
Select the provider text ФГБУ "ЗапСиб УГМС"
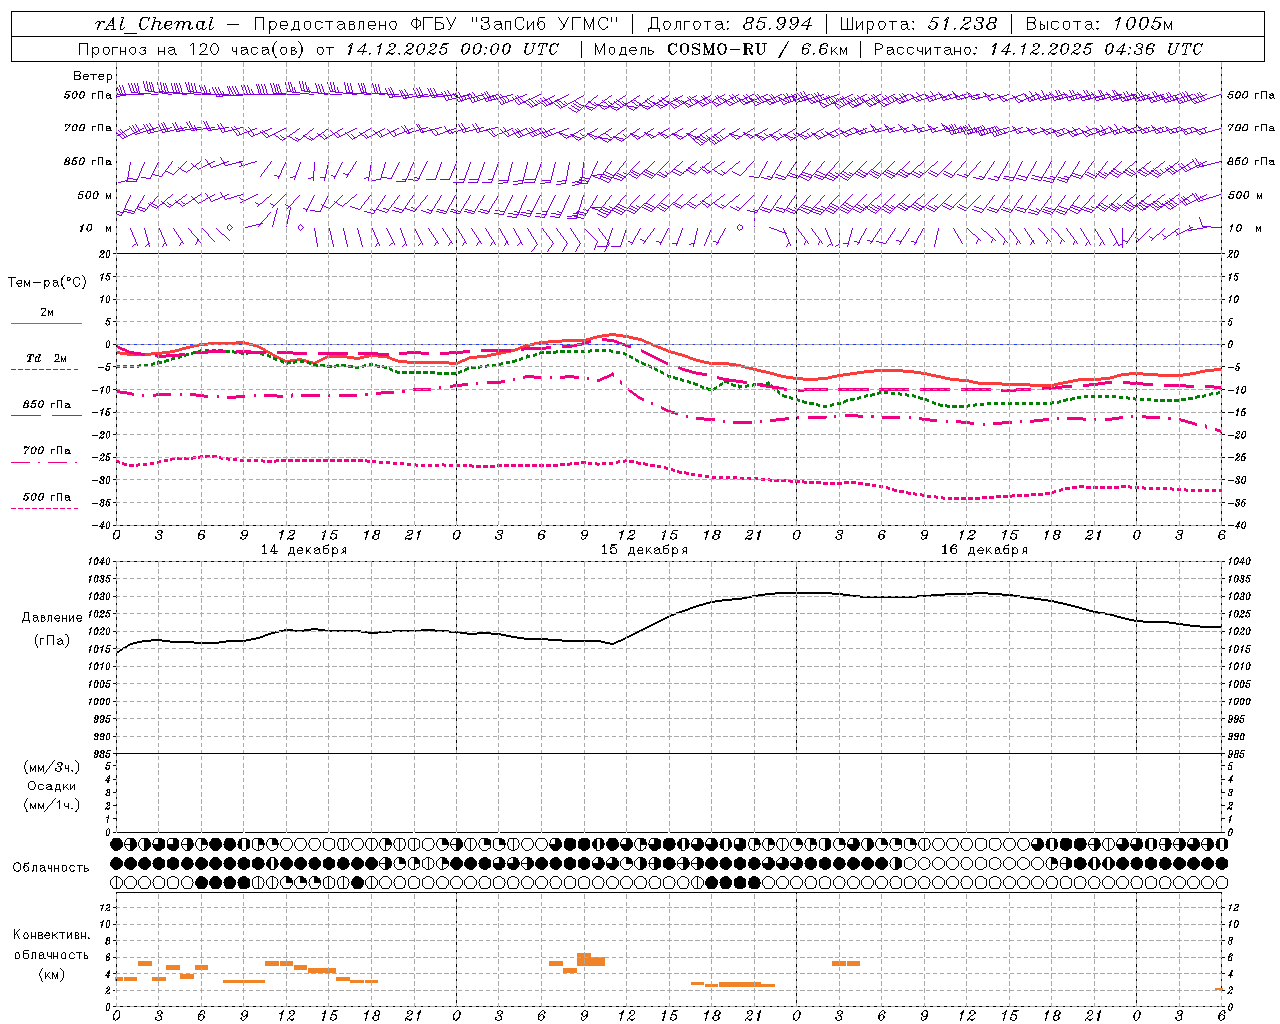517,24
